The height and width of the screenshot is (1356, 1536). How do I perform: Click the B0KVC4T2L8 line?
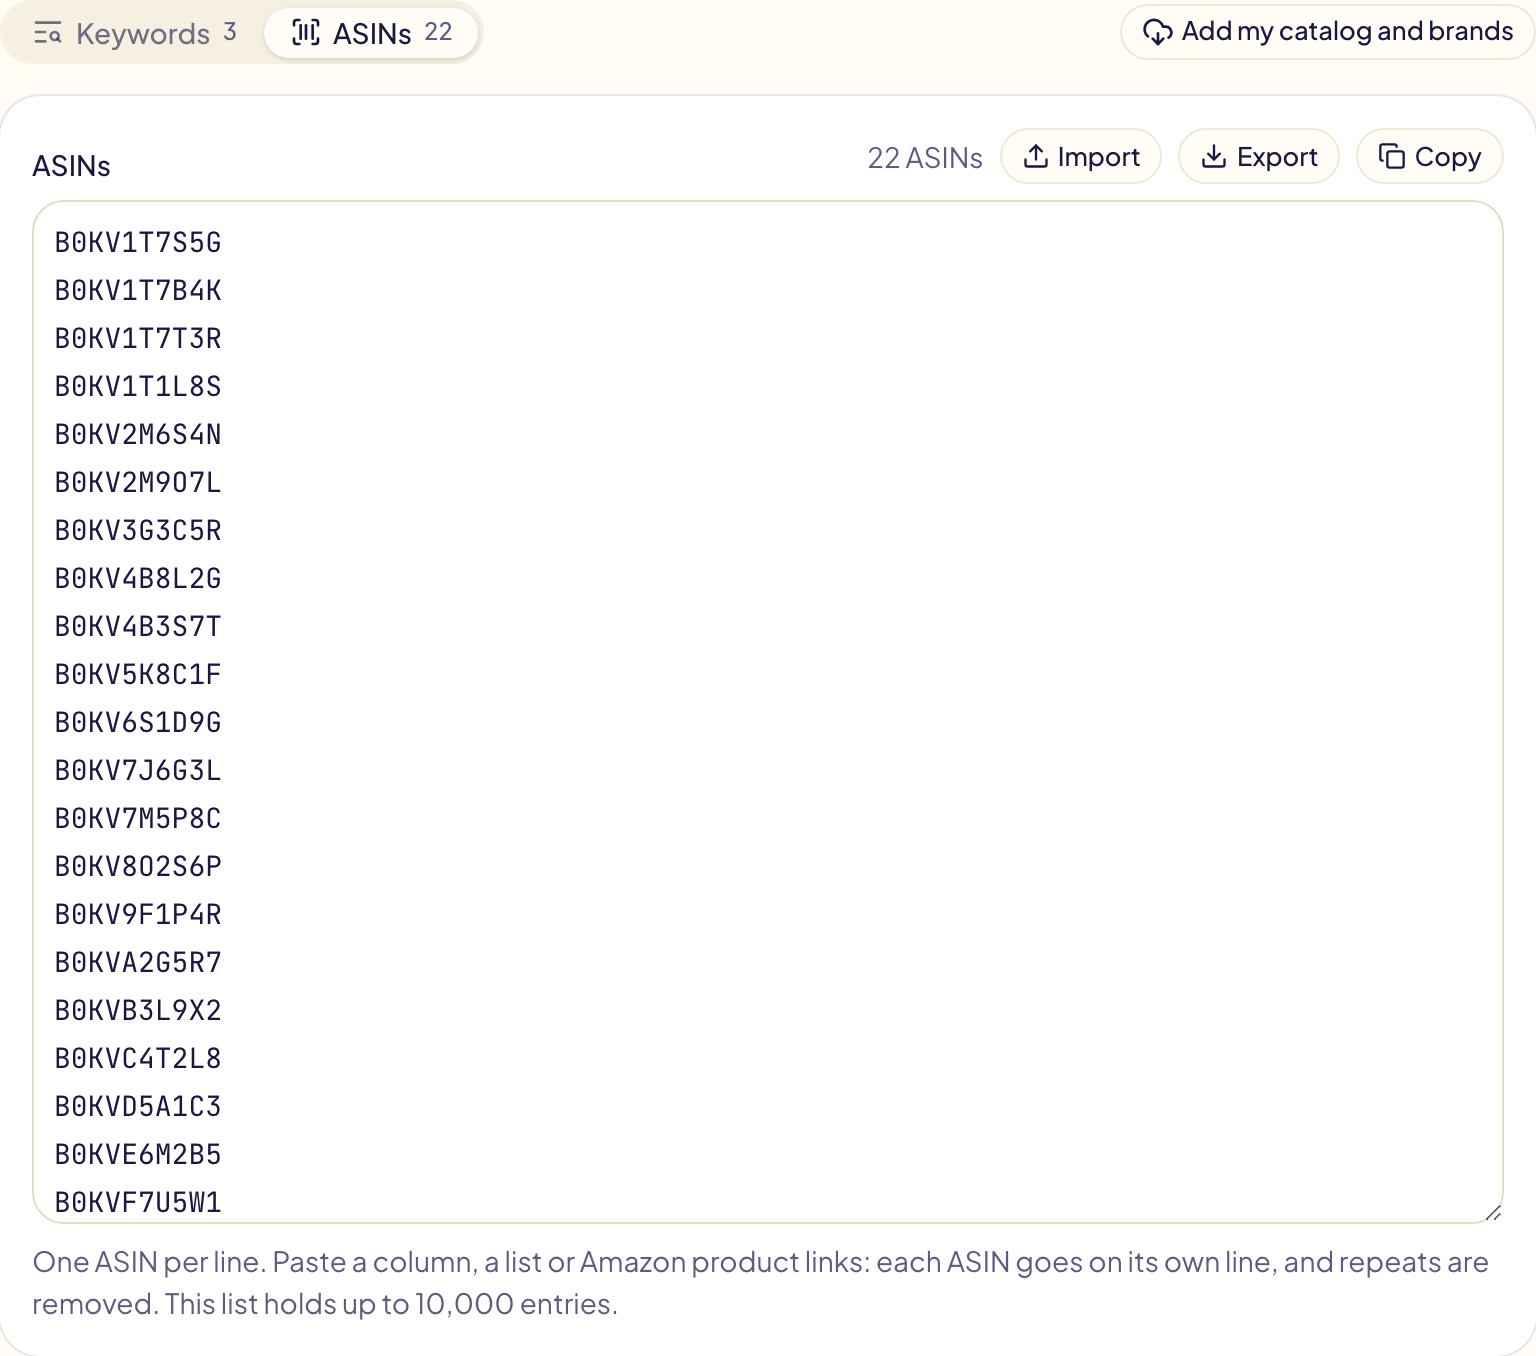(x=138, y=1059)
